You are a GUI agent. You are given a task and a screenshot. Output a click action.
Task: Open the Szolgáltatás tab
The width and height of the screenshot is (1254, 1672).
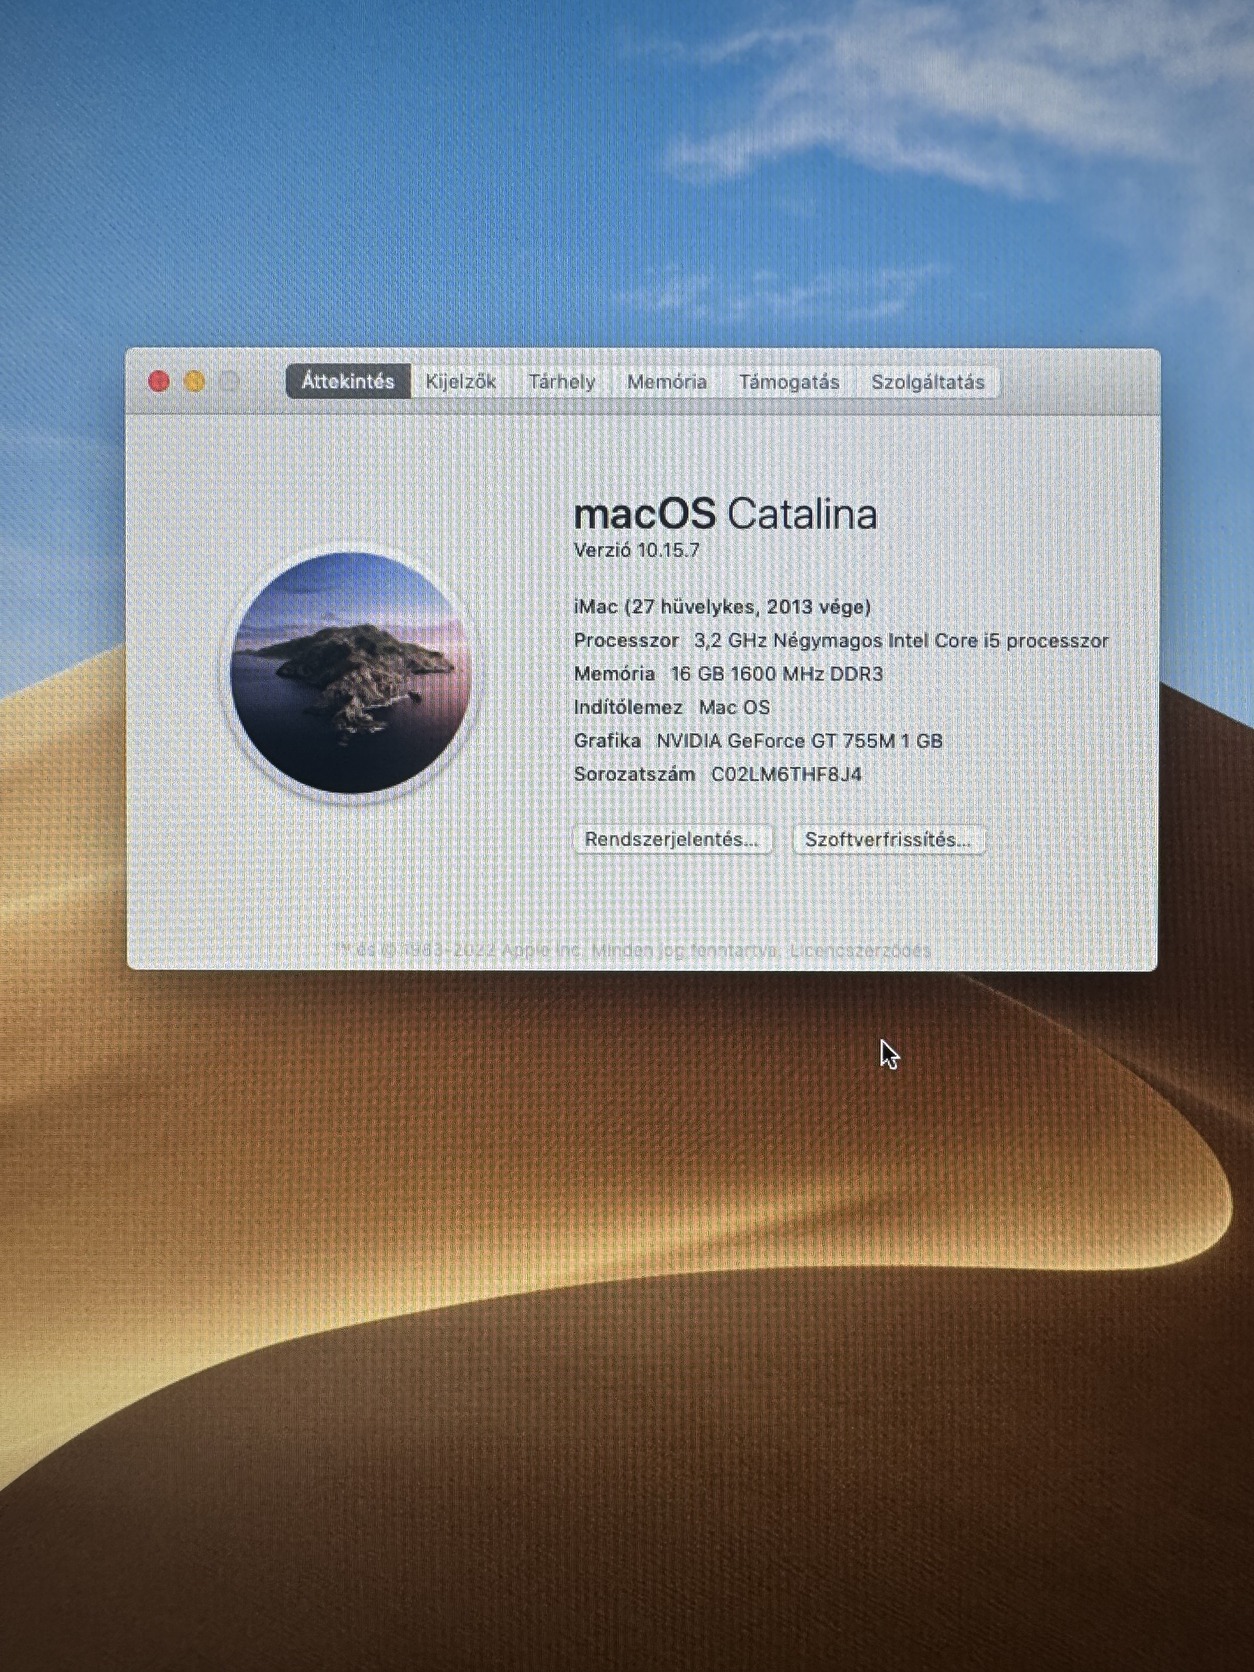point(928,381)
